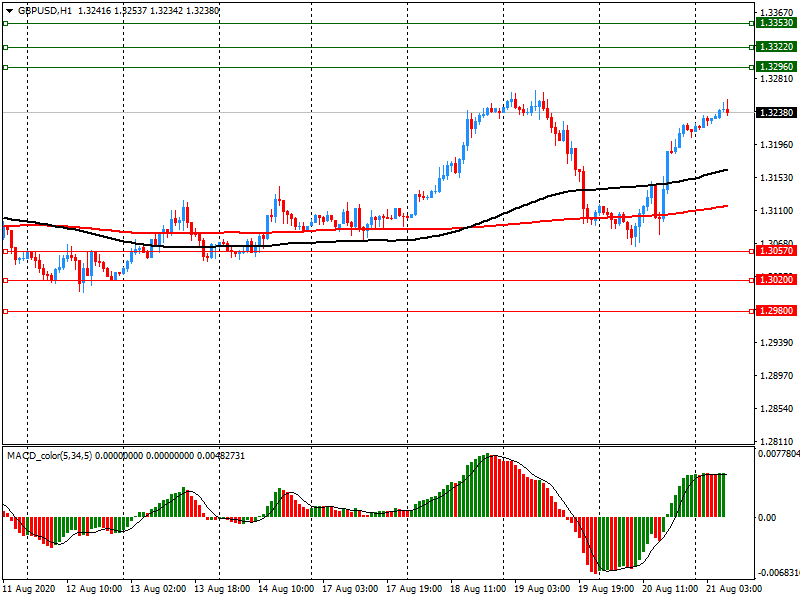Click the 1.29800 red support level label

tap(776, 311)
